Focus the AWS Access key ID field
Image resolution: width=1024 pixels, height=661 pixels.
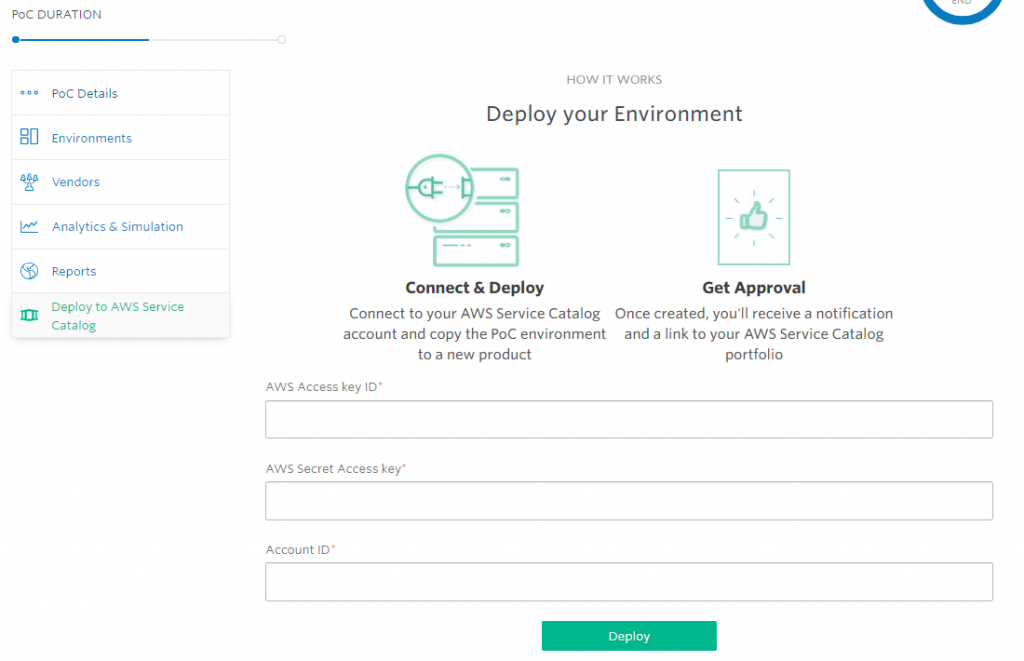pyautogui.click(x=629, y=419)
